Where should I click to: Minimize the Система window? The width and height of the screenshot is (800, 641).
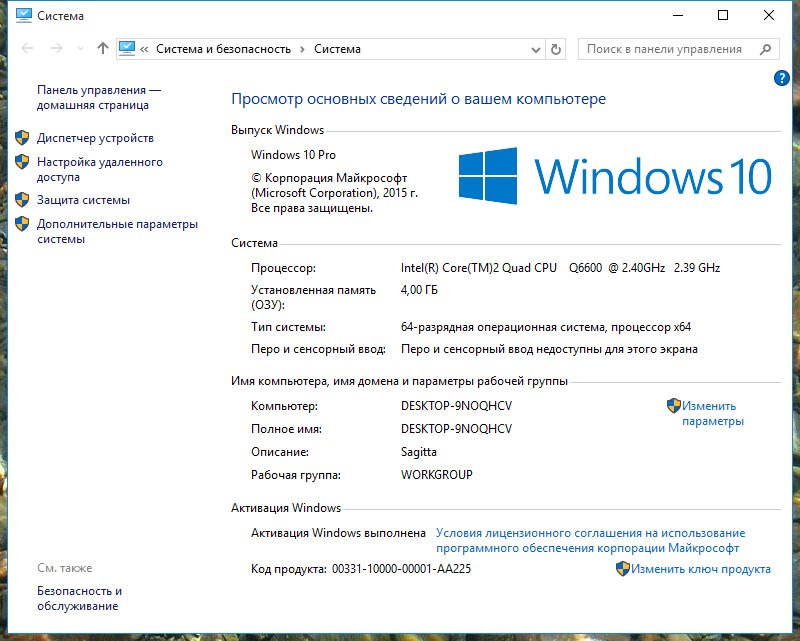tap(678, 15)
